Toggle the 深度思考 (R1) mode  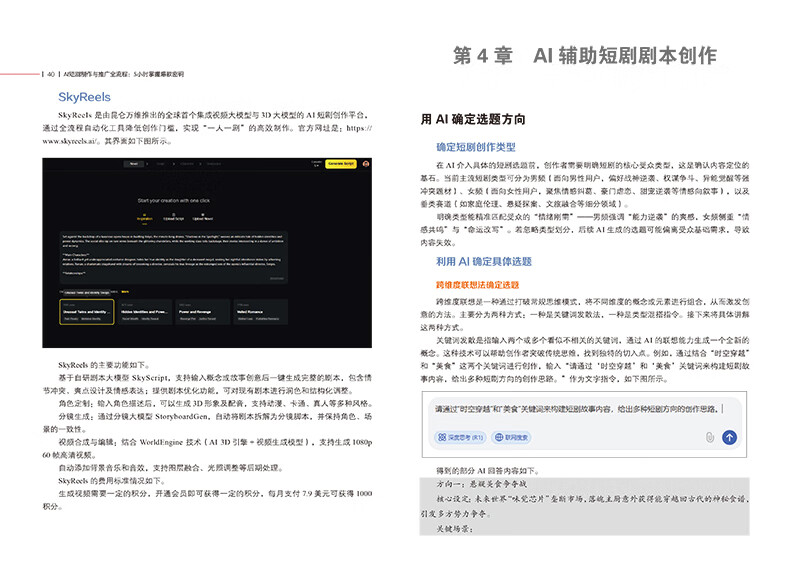(x=461, y=437)
